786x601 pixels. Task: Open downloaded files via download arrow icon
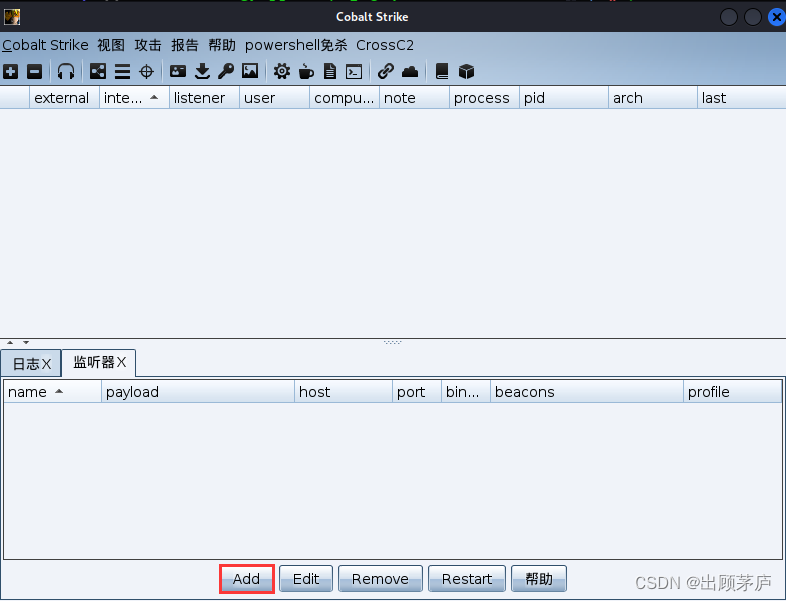[202, 72]
